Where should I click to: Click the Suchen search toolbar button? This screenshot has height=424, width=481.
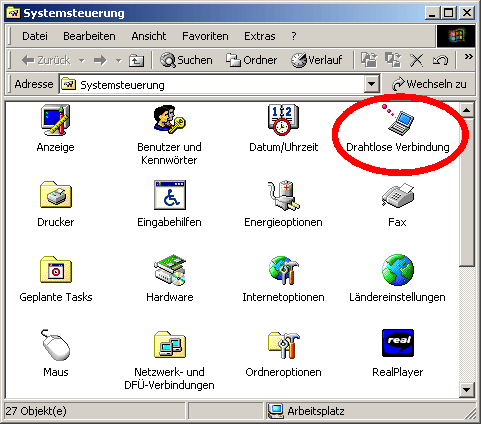[186, 60]
